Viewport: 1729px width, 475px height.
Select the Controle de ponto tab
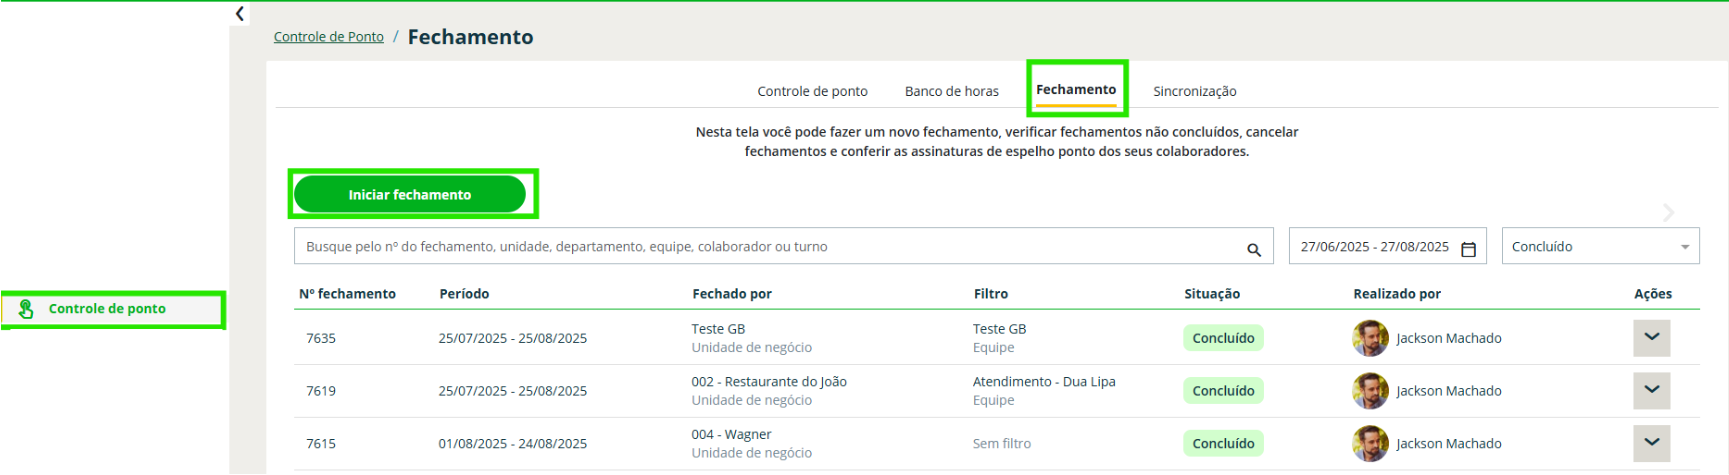812,91
